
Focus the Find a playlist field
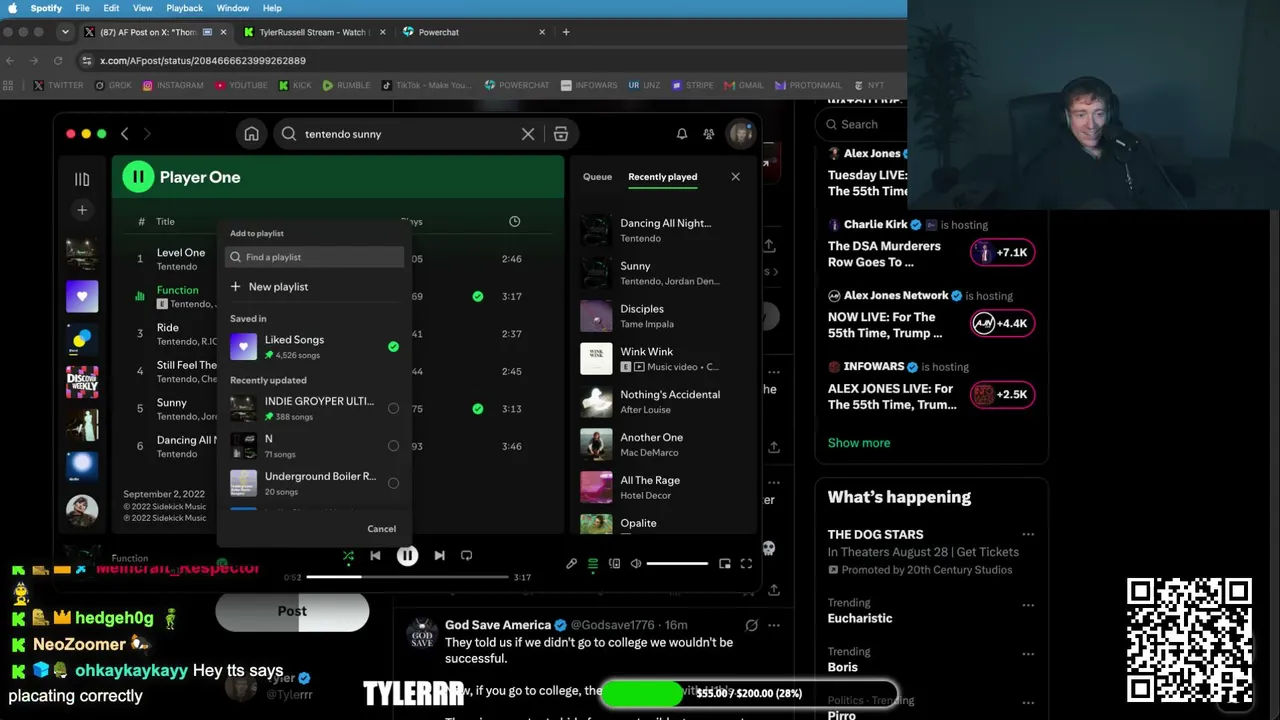point(314,257)
